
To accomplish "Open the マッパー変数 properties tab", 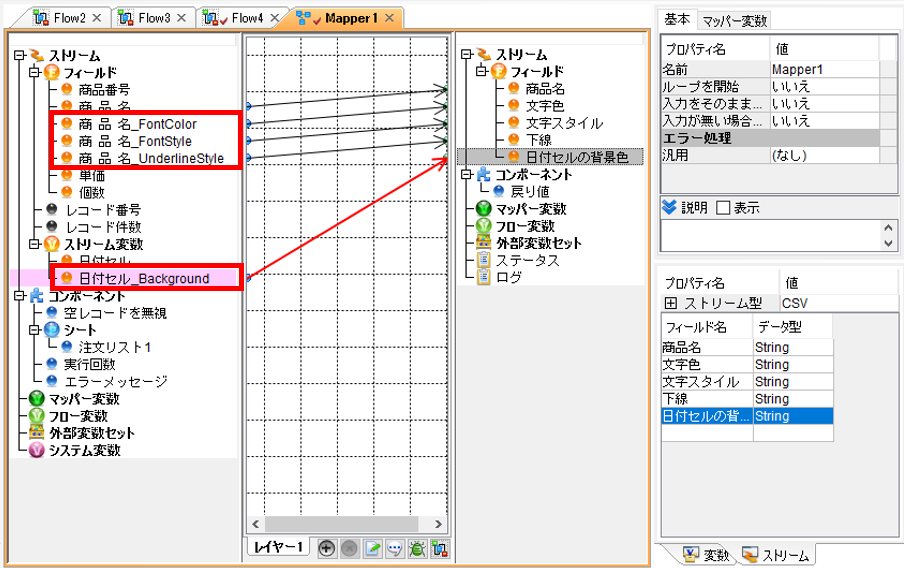I will [734, 21].
